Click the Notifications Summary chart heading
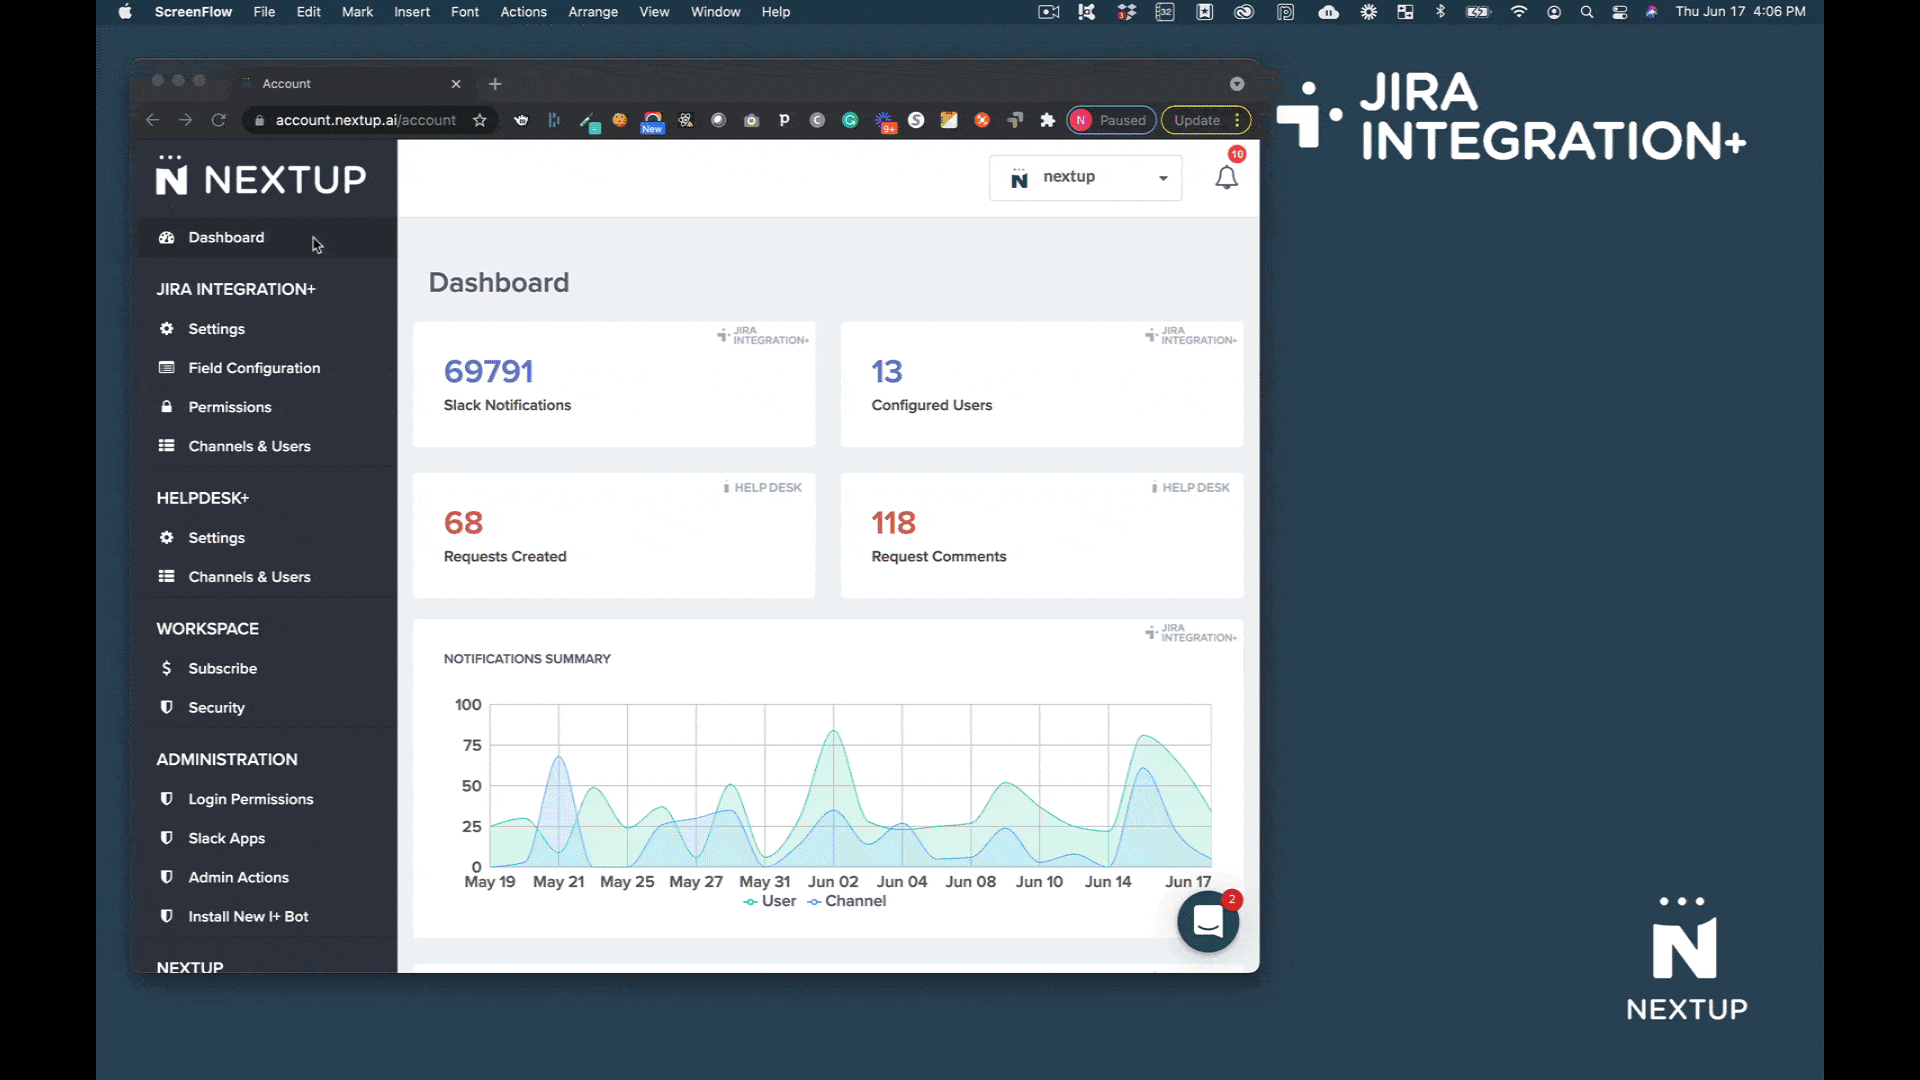1920x1080 pixels. (527, 659)
